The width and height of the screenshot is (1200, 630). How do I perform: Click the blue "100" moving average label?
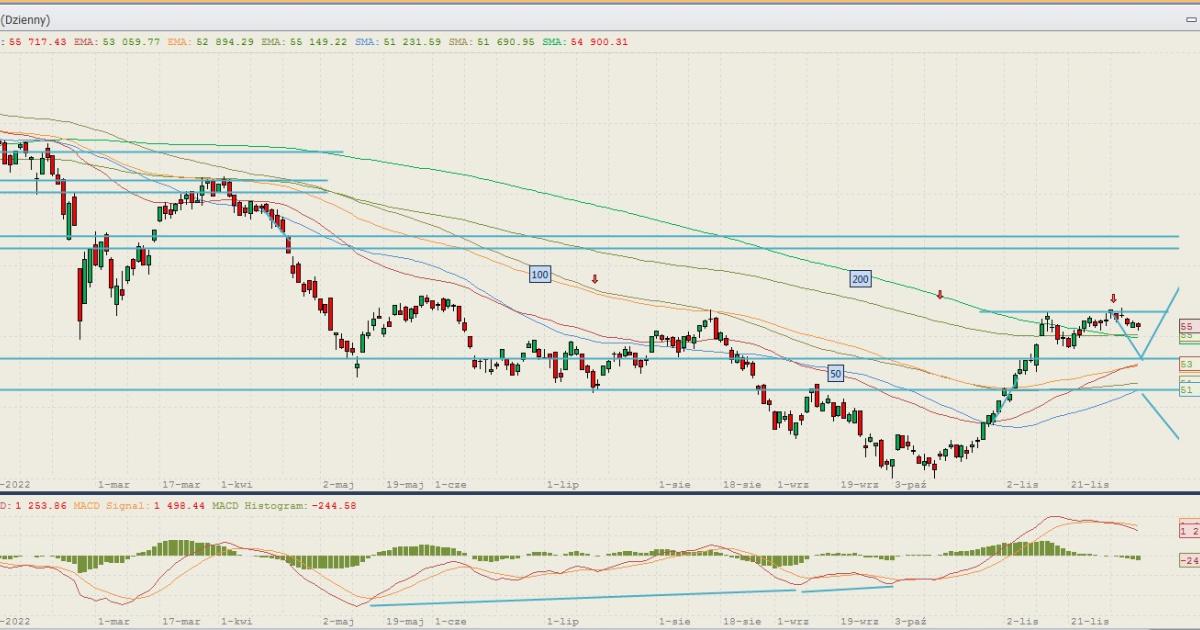tap(540, 274)
